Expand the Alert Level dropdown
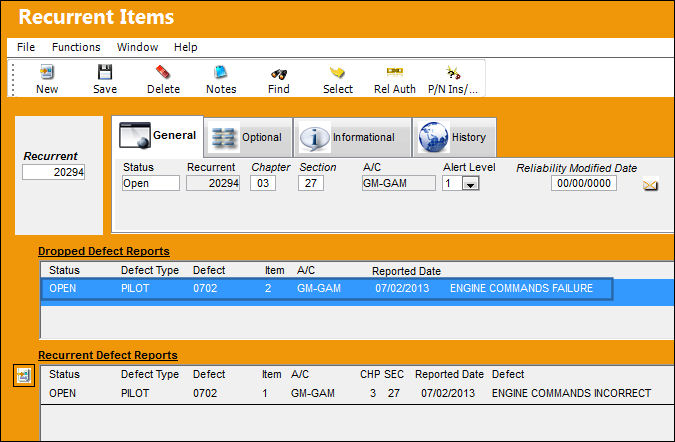This screenshot has width=675, height=442. point(470,184)
